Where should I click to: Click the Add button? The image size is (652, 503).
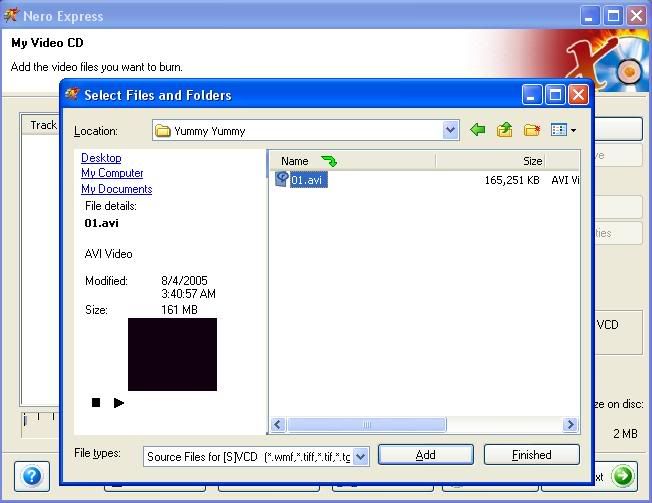(x=426, y=455)
